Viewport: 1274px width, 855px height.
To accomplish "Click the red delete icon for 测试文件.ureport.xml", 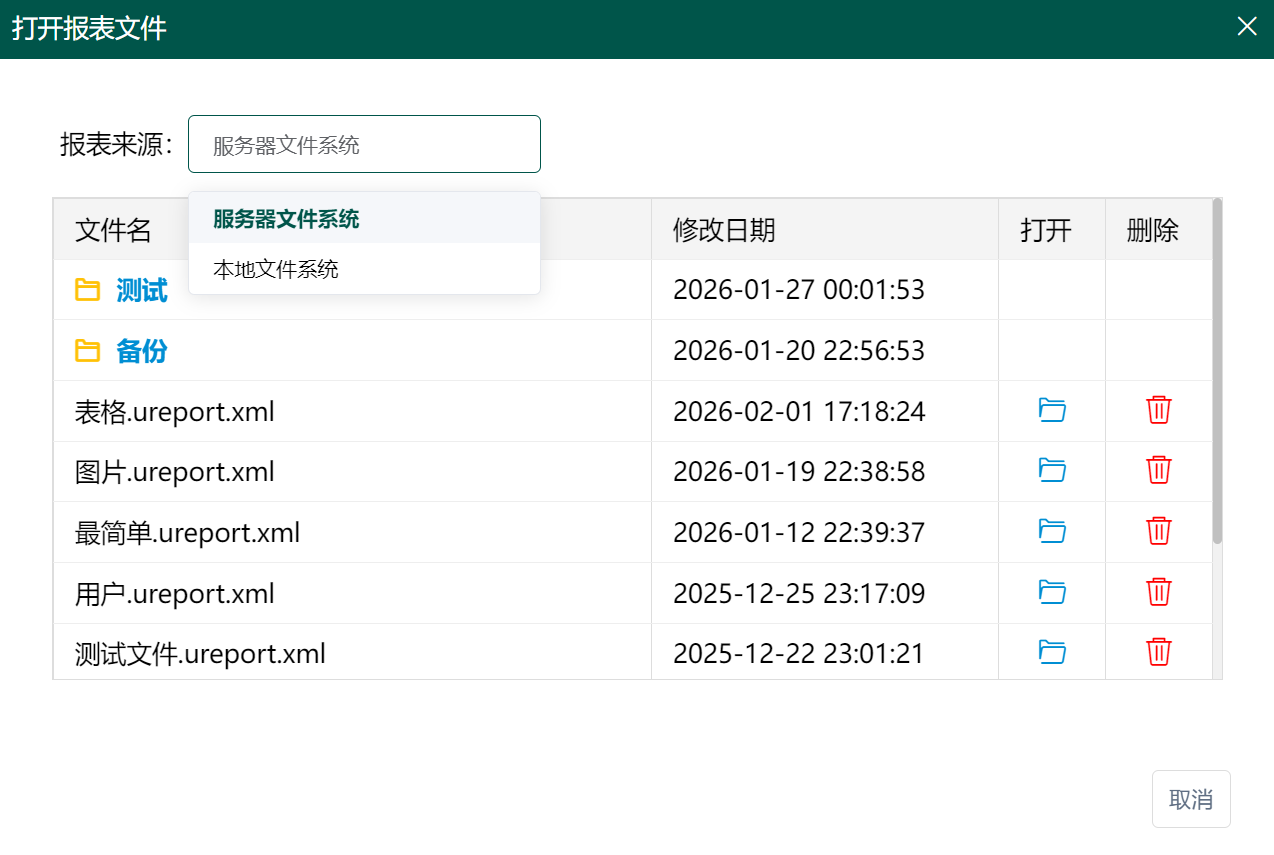I will (x=1158, y=652).
